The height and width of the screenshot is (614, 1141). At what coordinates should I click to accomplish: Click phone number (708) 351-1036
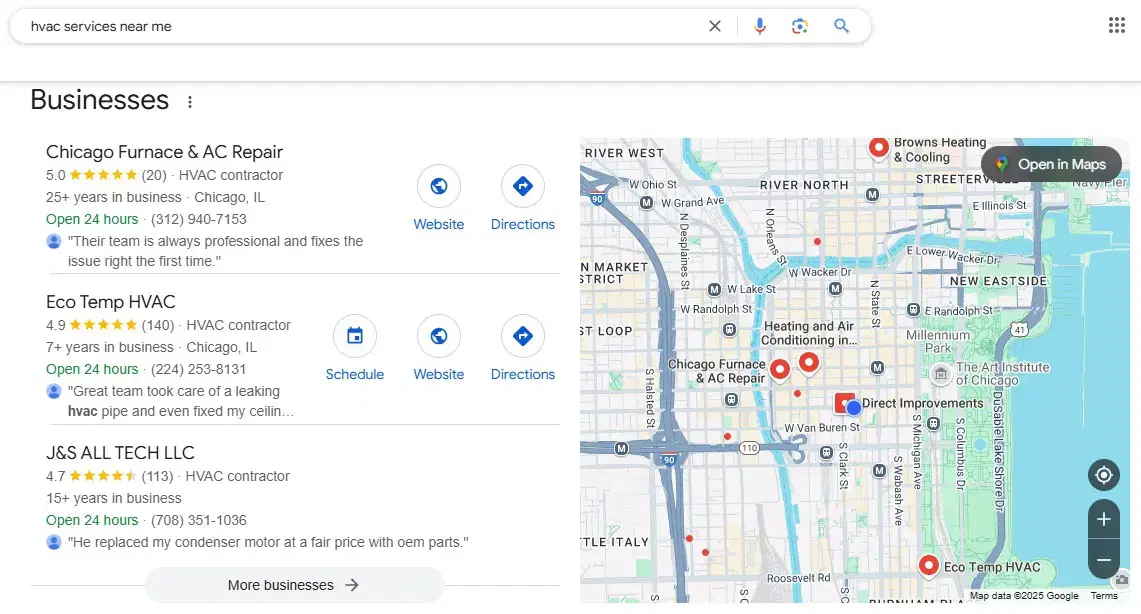pos(199,520)
